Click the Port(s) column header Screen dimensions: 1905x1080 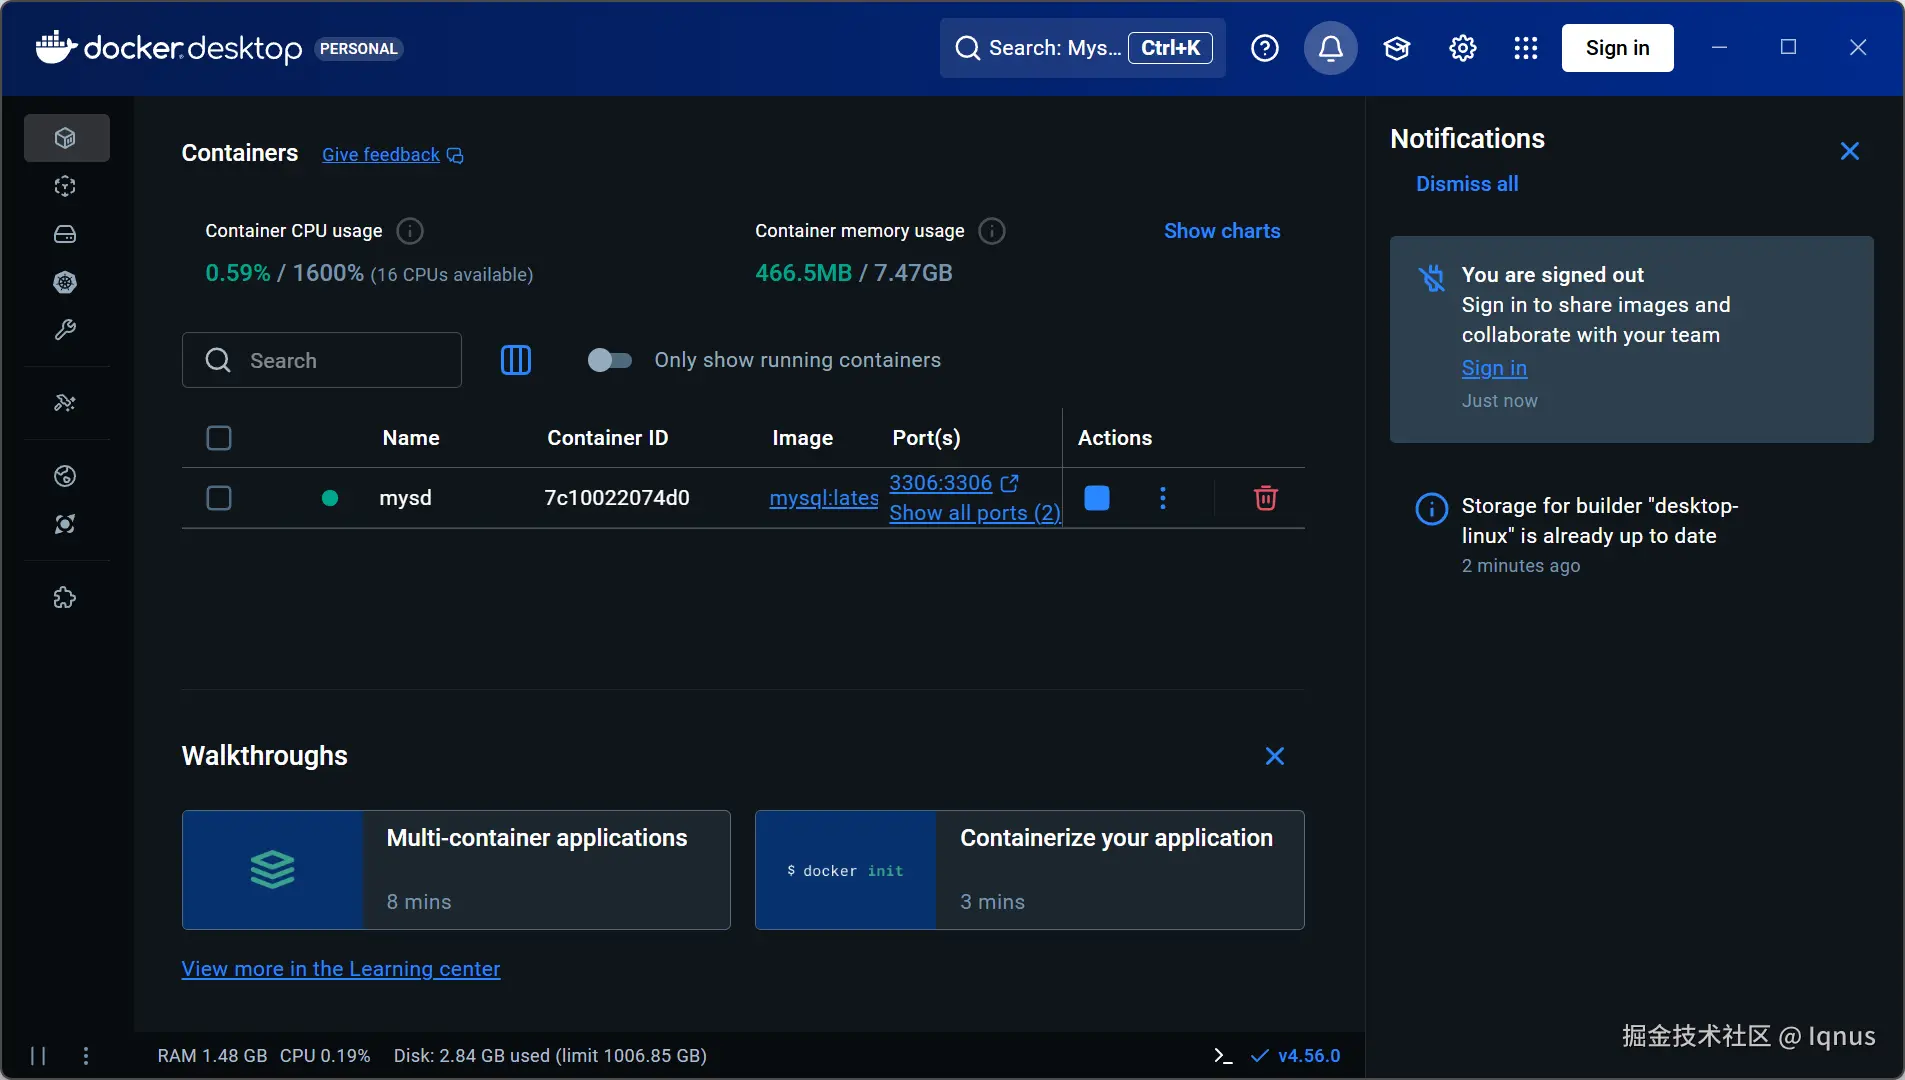[926, 438]
